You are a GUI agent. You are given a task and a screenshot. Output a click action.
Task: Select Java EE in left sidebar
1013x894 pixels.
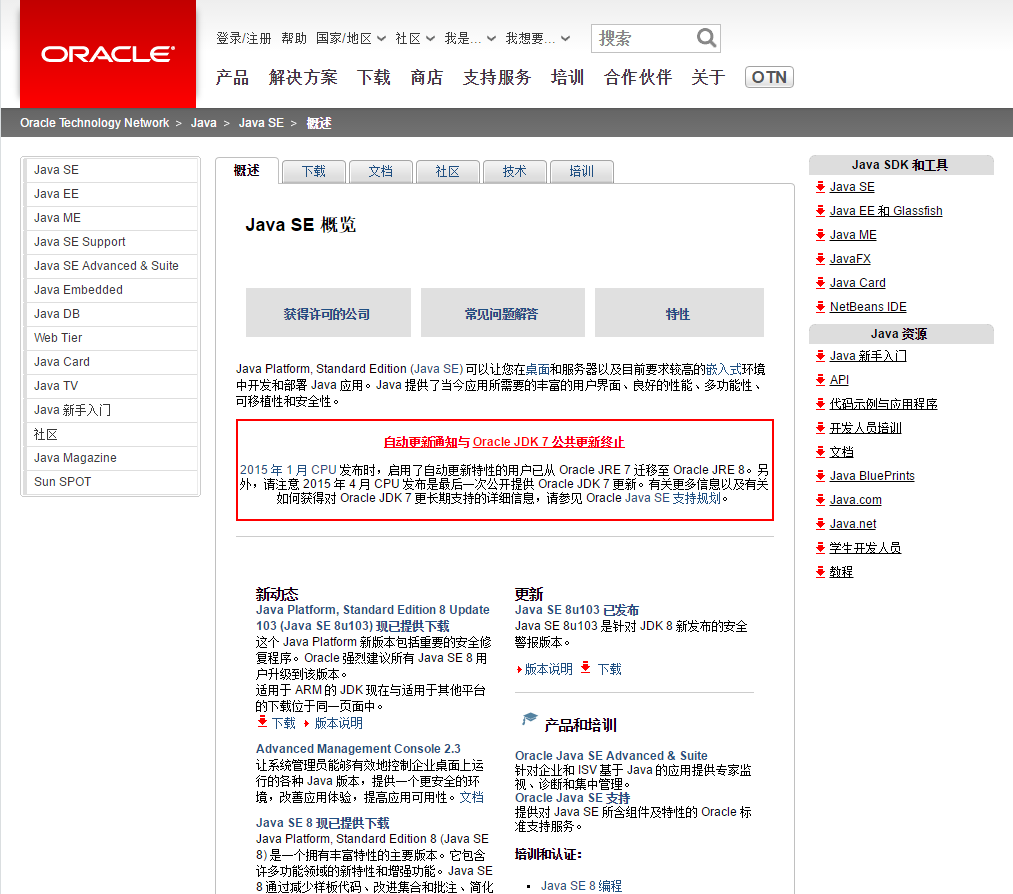111,194
